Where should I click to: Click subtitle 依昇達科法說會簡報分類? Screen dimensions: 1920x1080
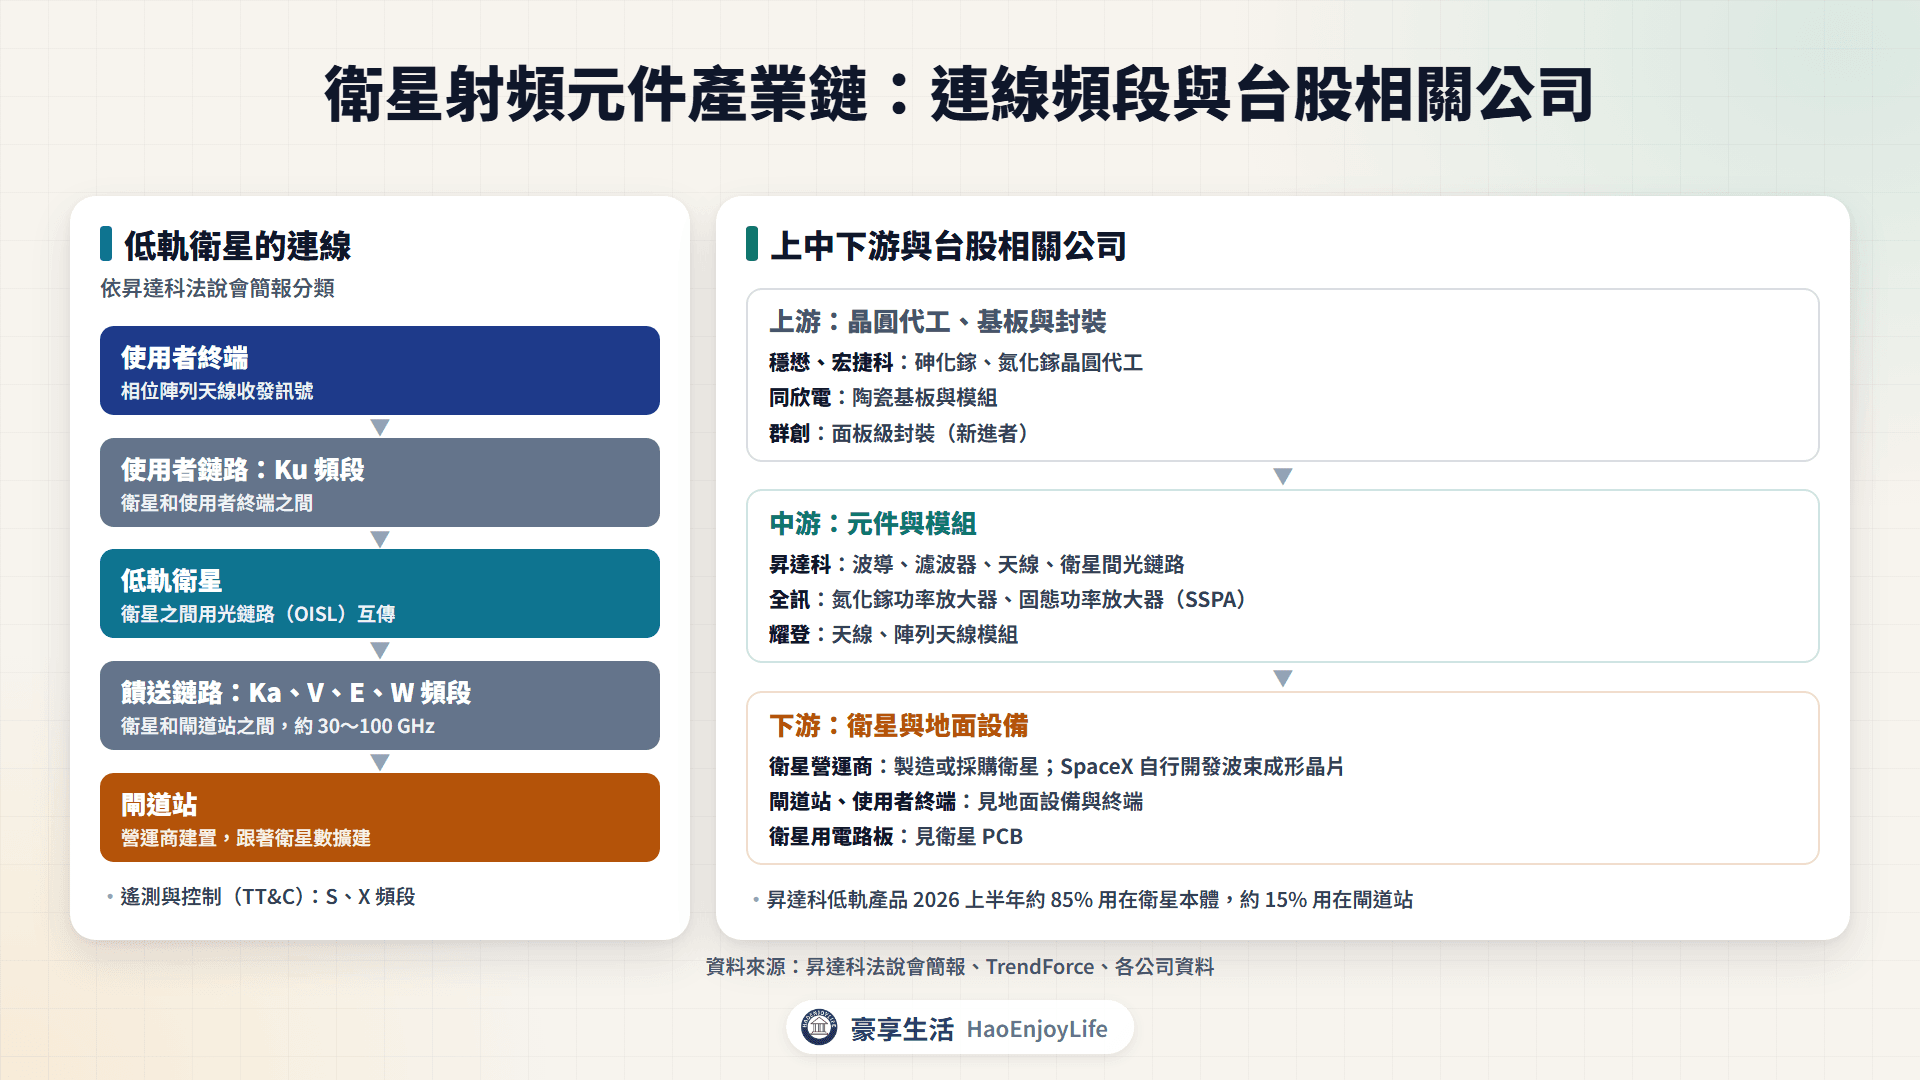point(217,288)
